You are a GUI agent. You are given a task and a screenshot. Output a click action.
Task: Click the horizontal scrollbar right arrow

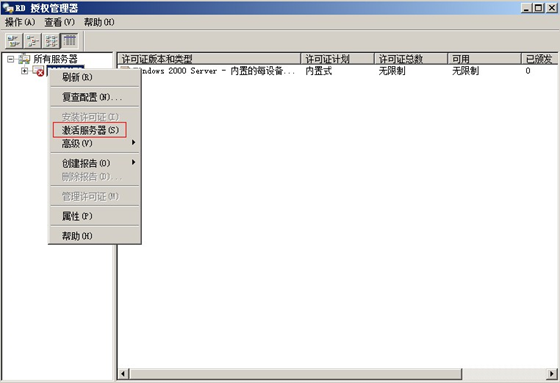[552, 374]
